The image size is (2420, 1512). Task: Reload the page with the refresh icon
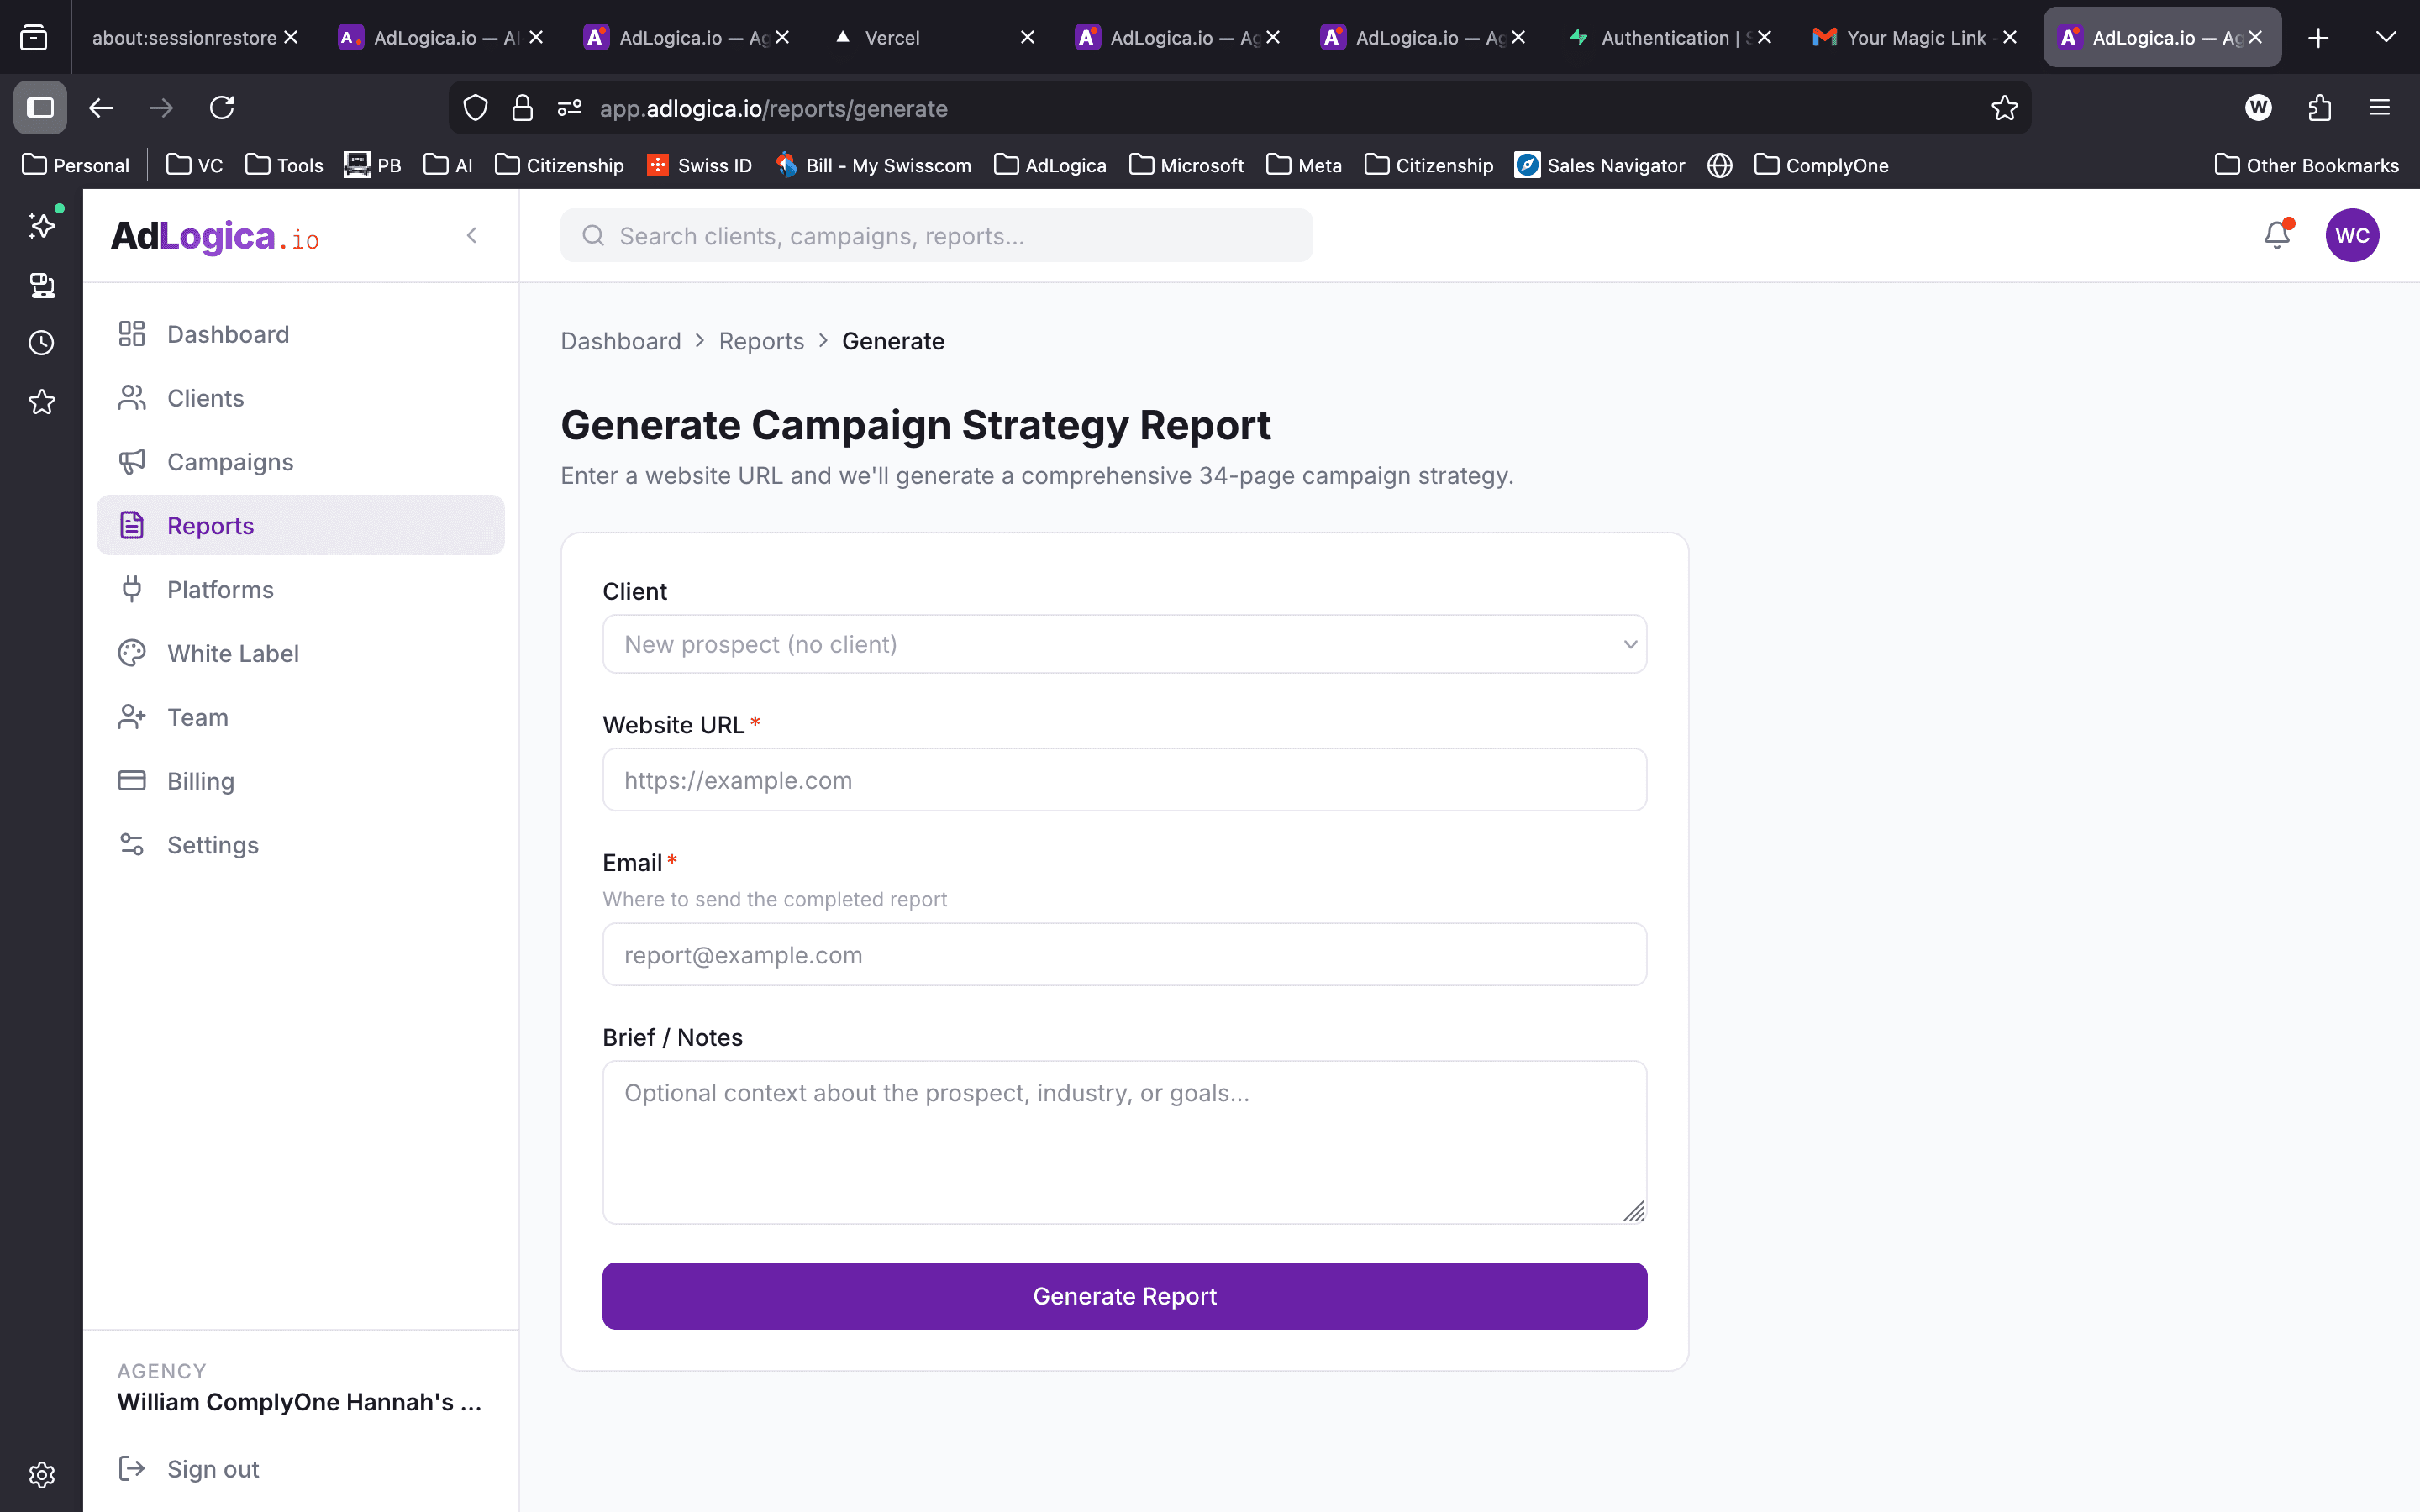pos(222,107)
